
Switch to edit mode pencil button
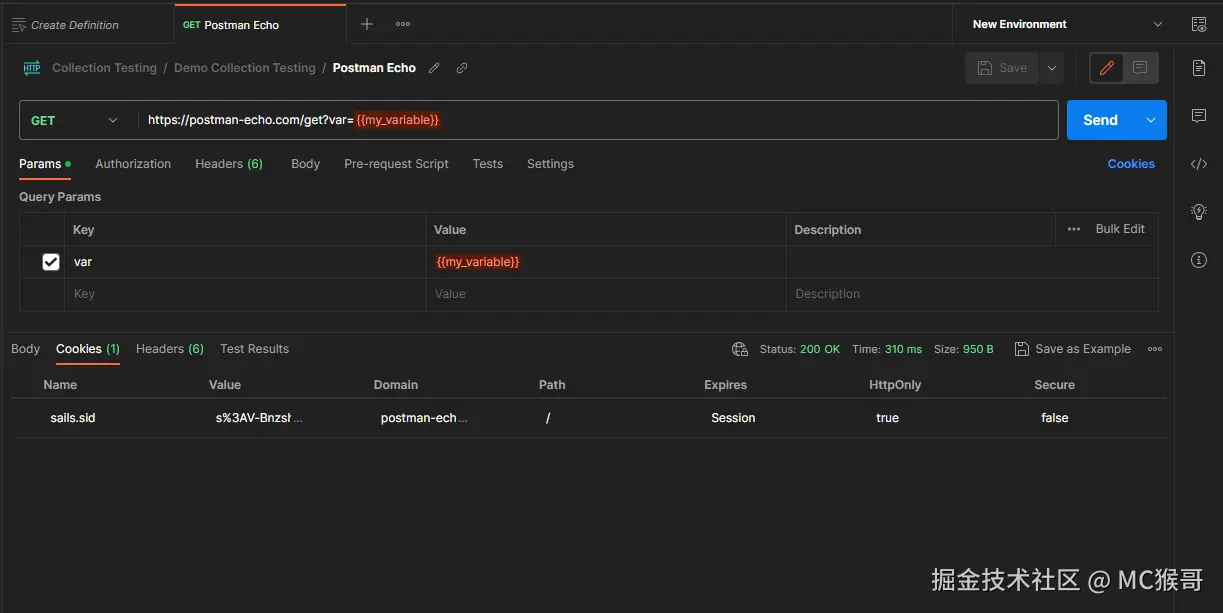pyautogui.click(x=1107, y=68)
